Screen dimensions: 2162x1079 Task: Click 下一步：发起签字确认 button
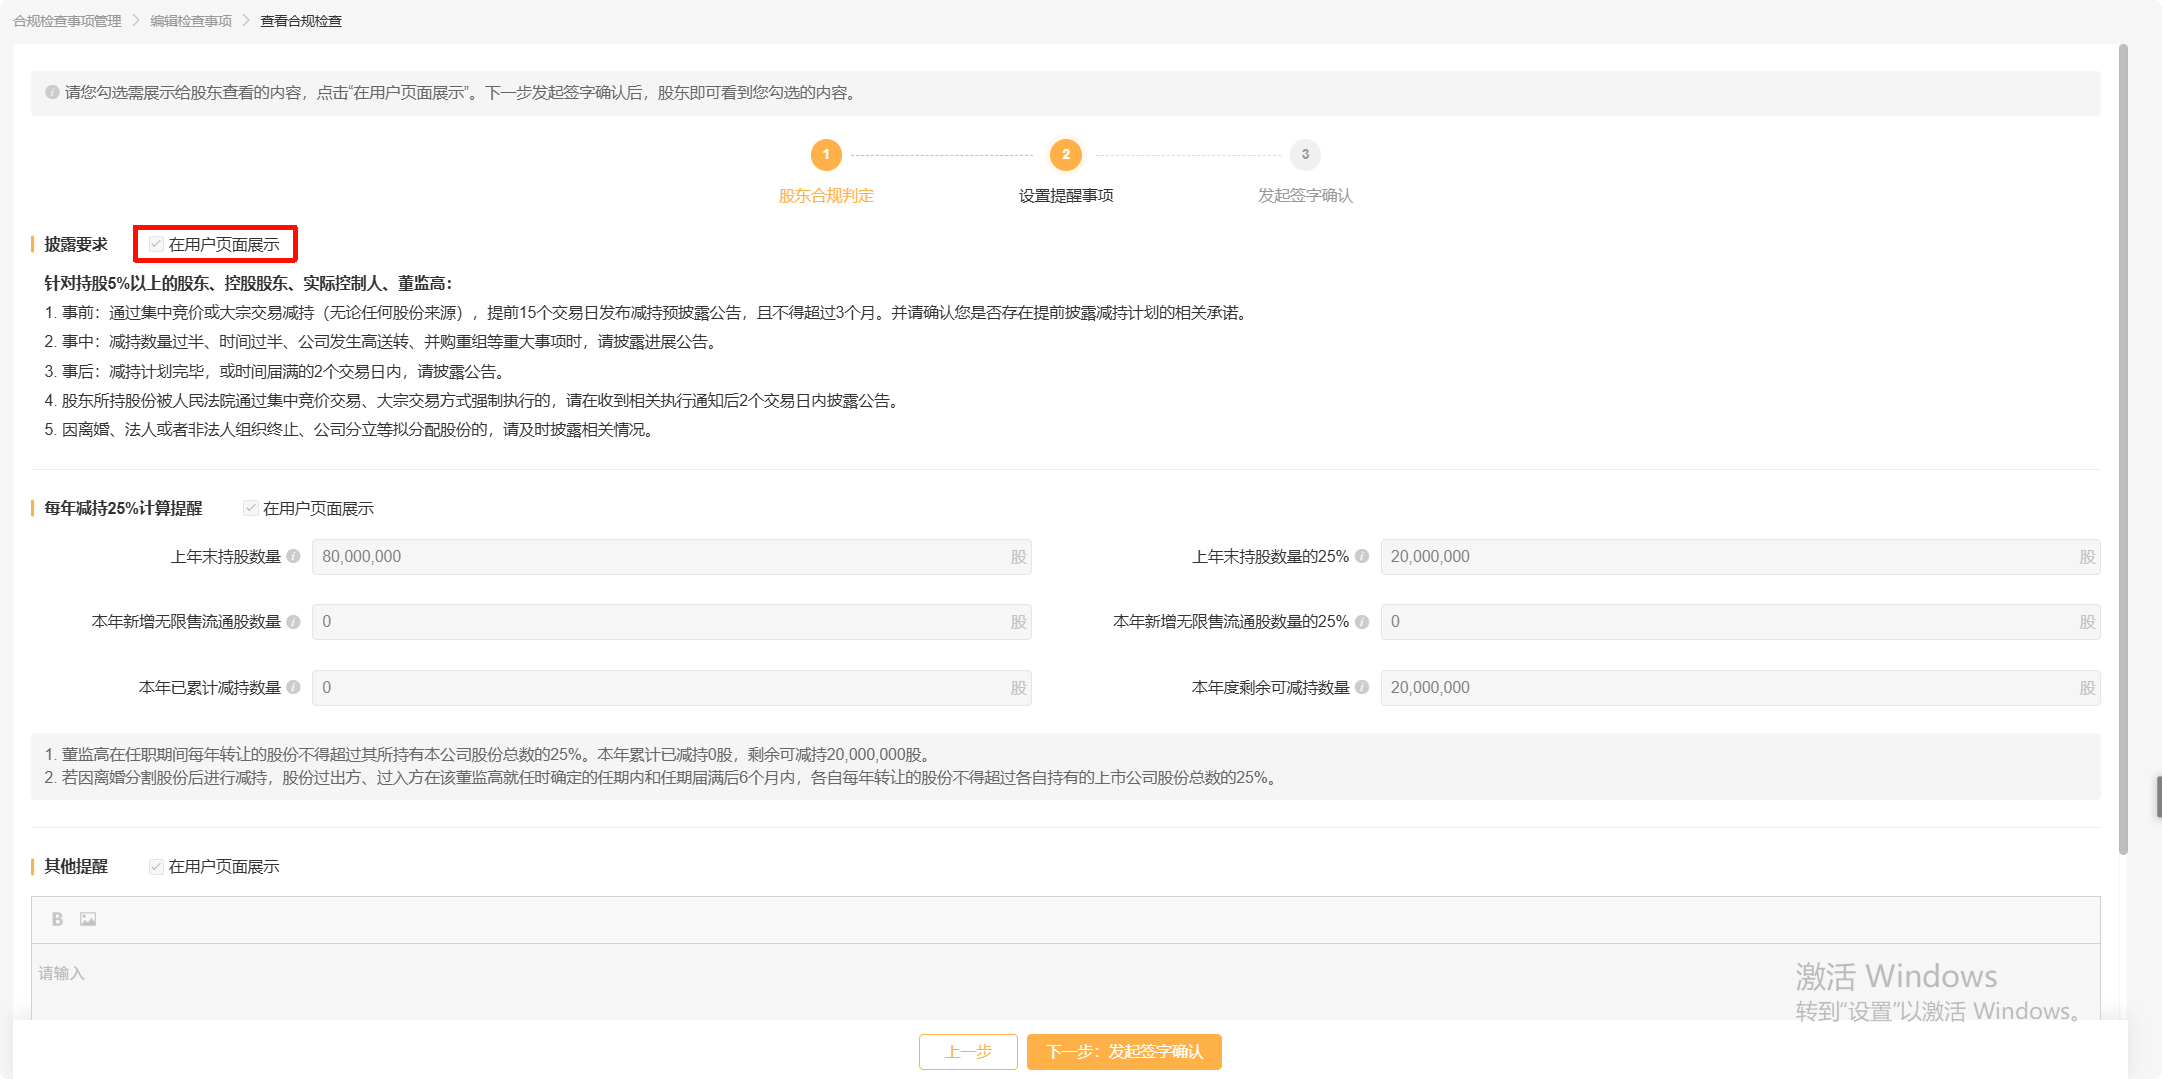pyautogui.click(x=1124, y=1052)
